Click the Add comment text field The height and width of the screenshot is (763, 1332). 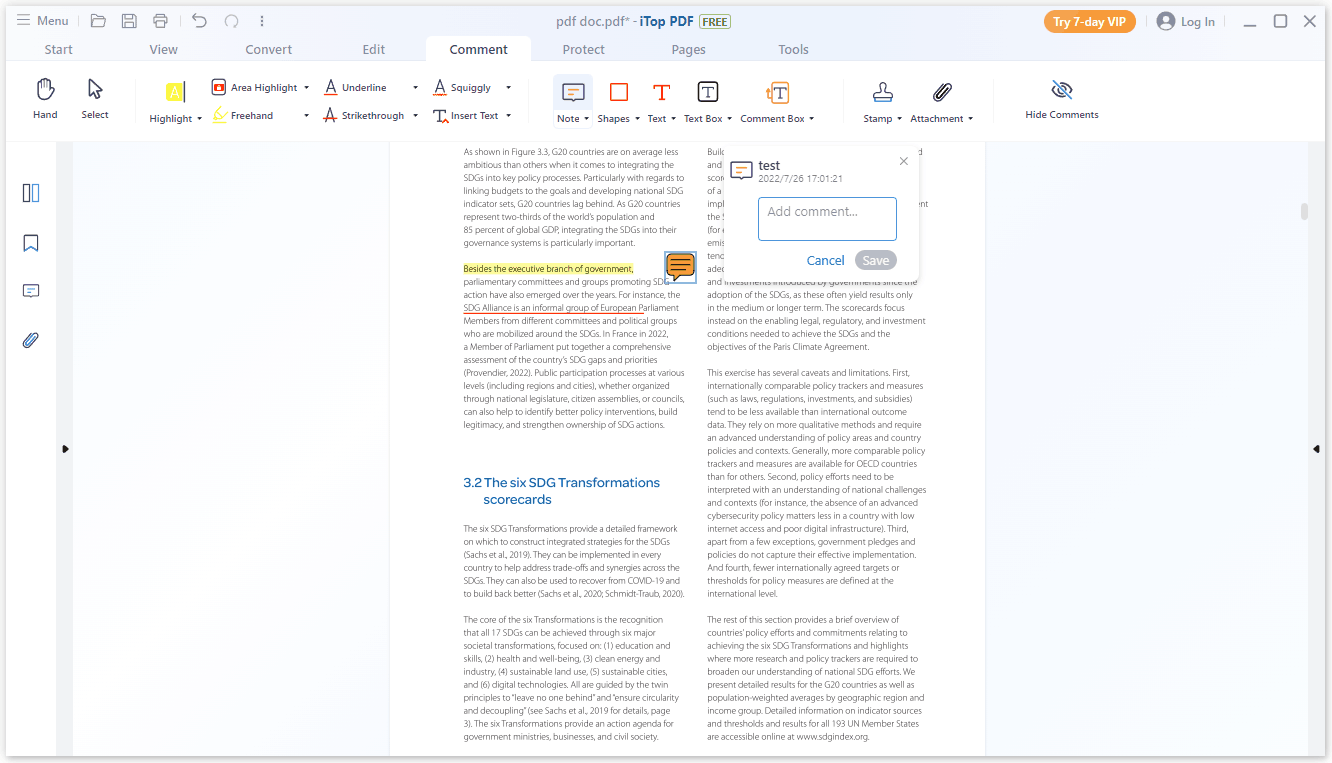(x=827, y=219)
